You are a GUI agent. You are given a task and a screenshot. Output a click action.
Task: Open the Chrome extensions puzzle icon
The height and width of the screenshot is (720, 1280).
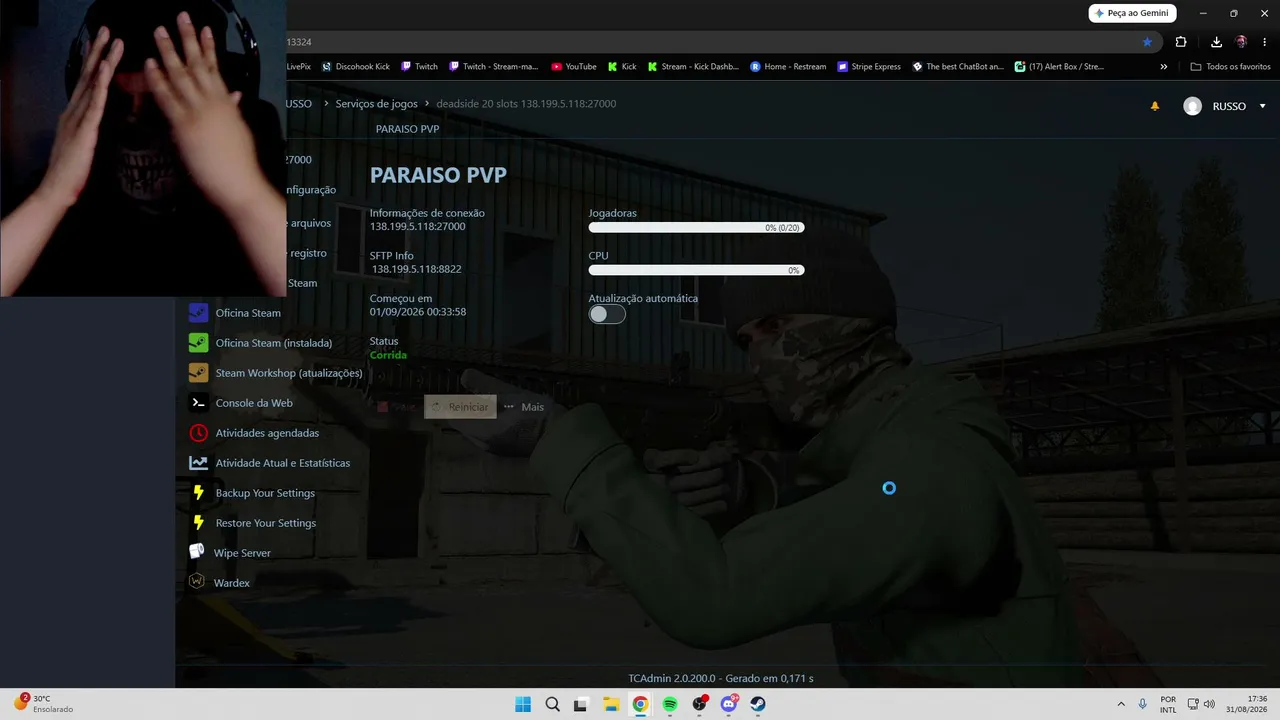[x=1181, y=42]
